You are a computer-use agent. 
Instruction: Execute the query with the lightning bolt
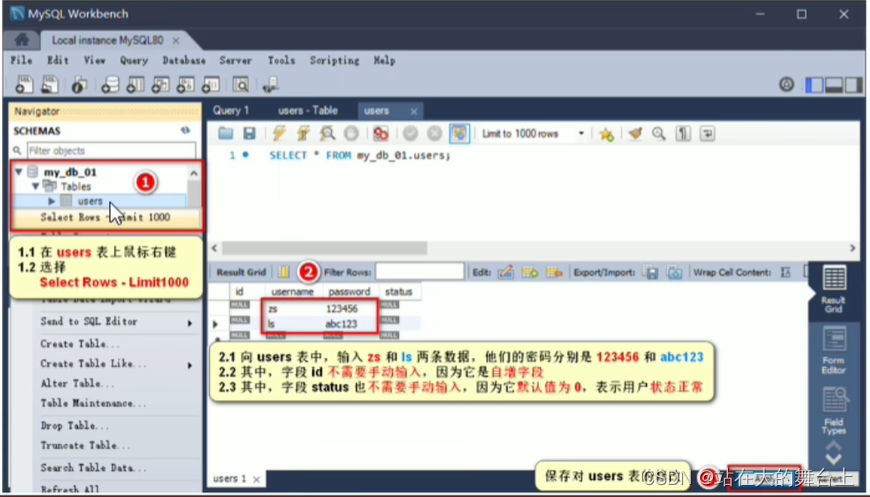[279, 133]
